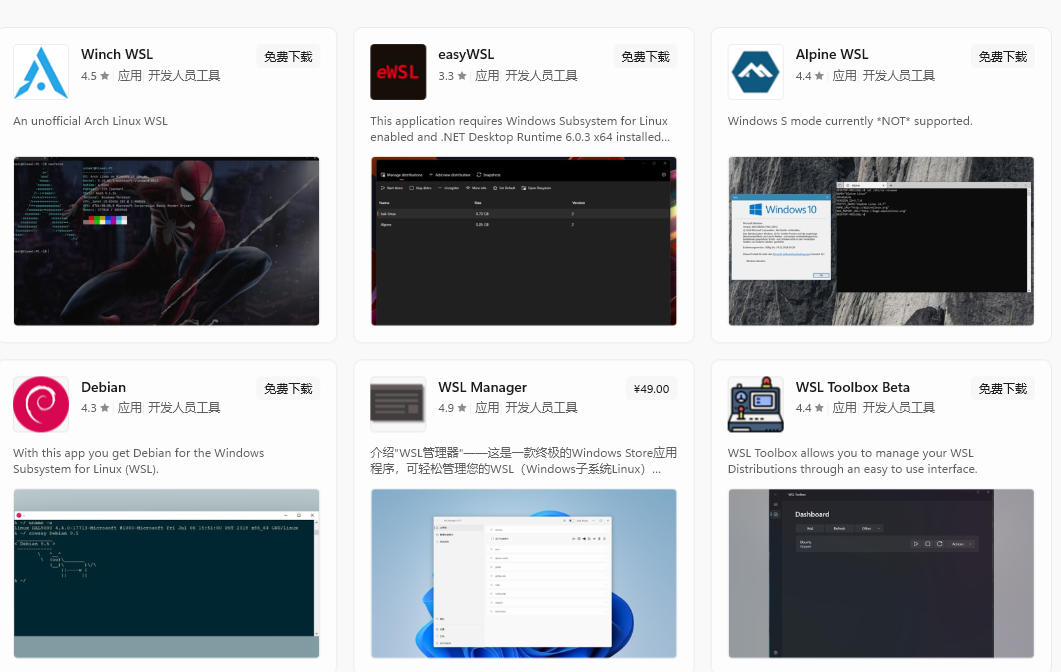This screenshot has height=672, width=1061.
Task: Click 'Windows S mode currently *NOT* supported' text
Action: click(x=850, y=121)
